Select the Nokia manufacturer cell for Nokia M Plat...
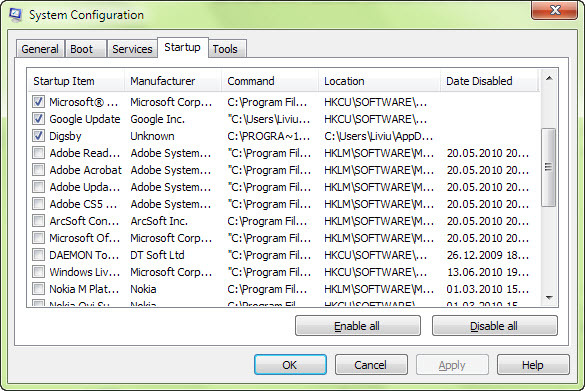 (143, 289)
